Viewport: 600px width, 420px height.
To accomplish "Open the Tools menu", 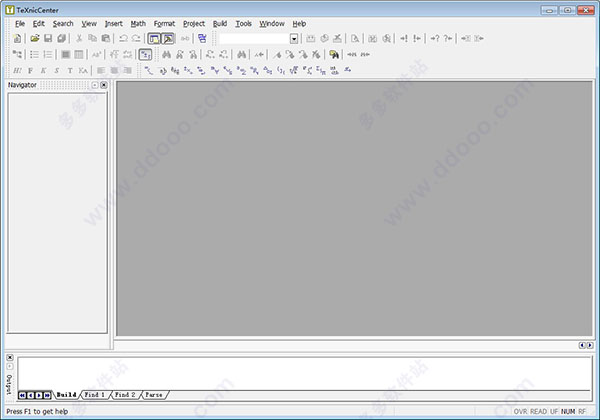I will (x=243, y=24).
